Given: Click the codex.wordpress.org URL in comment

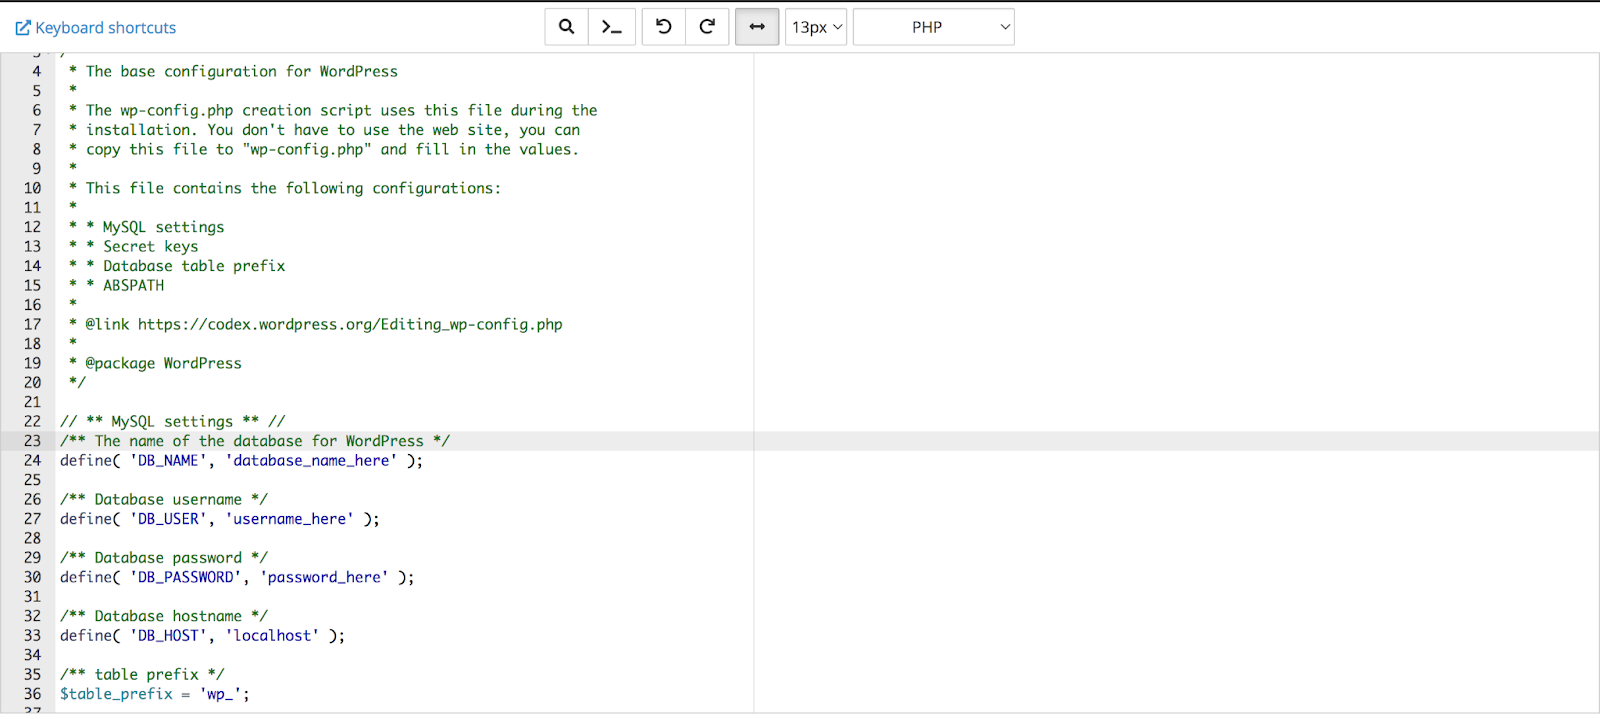Looking at the screenshot, I should 350,325.
